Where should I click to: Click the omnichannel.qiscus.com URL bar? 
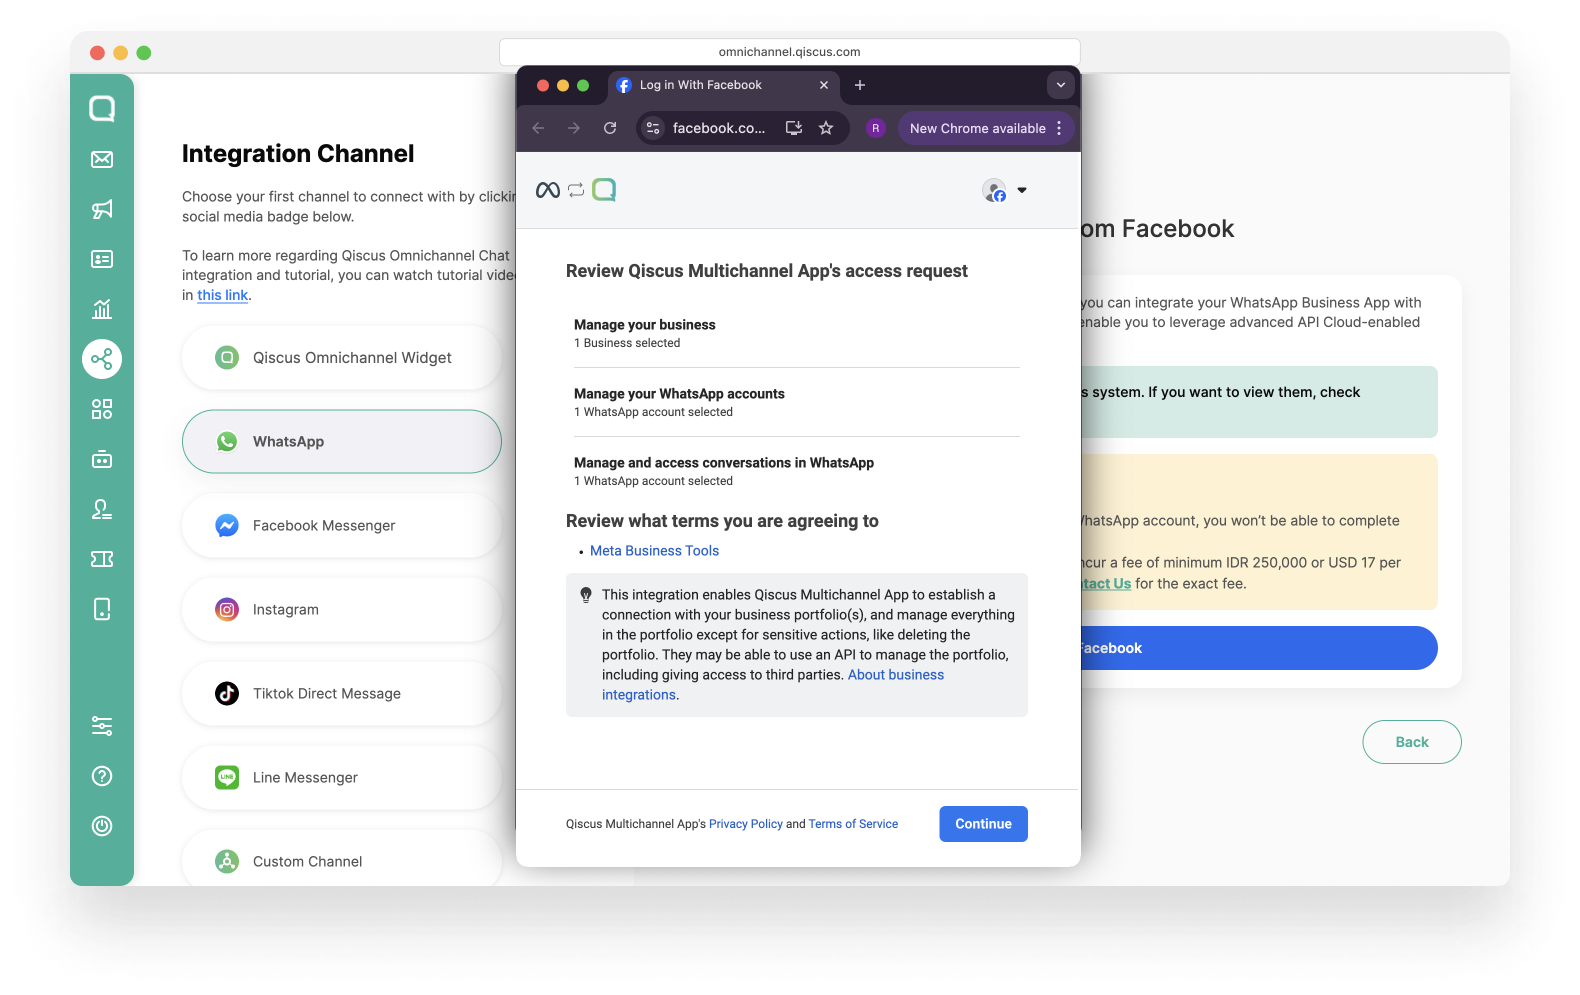point(790,52)
